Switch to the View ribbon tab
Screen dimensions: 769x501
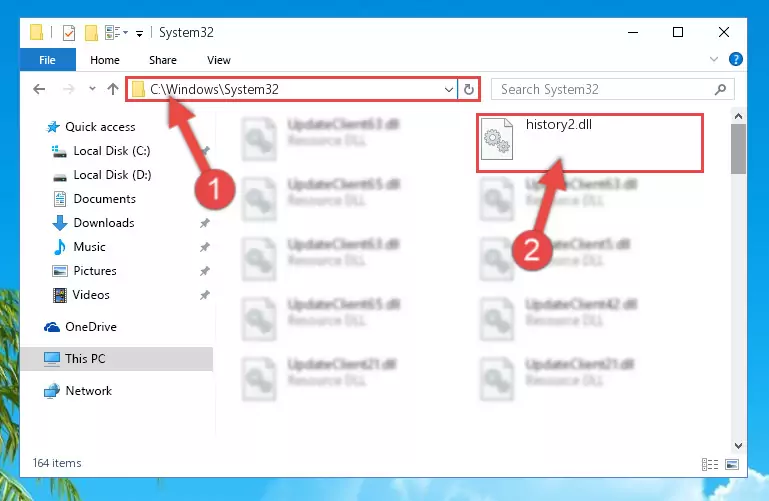pyautogui.click(x=219, y=60)
